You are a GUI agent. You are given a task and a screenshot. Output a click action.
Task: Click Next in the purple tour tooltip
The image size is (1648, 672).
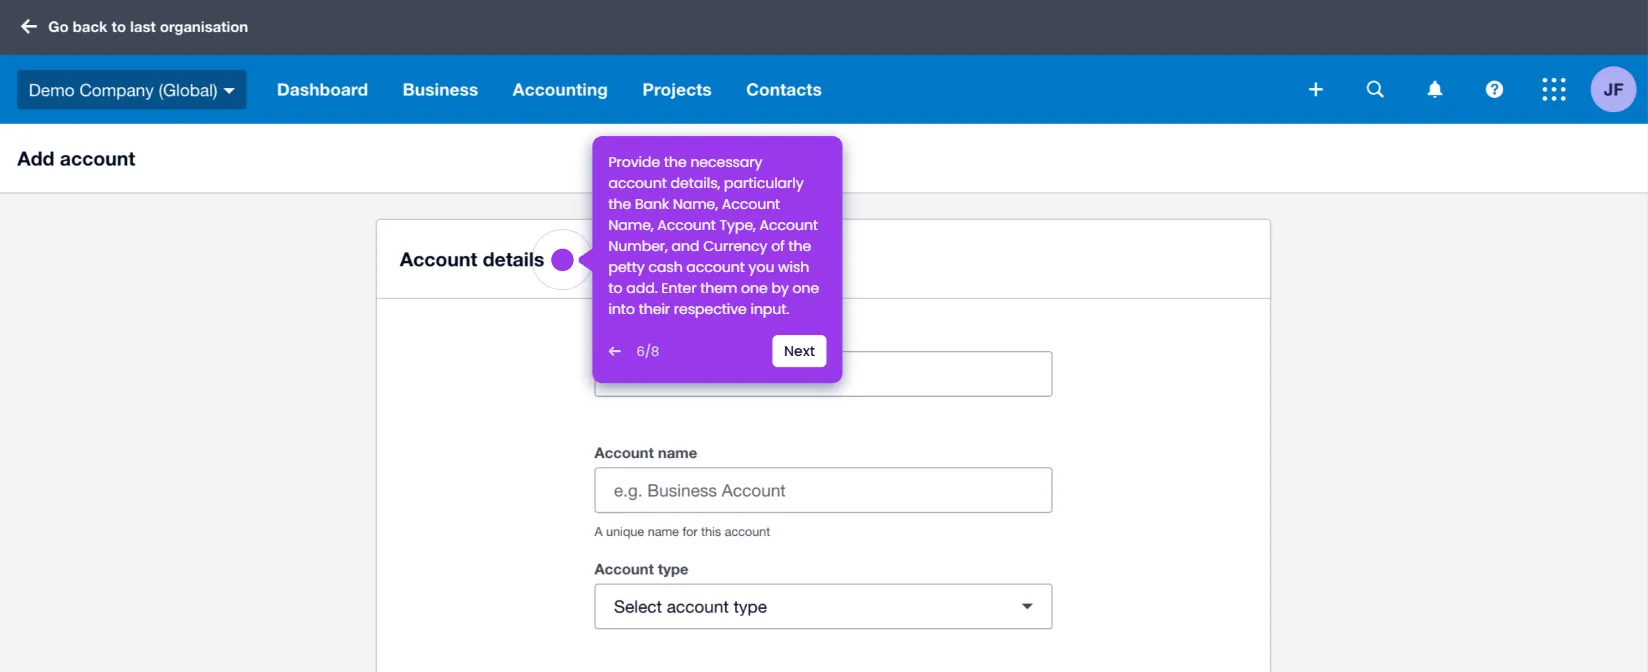pos(799,351)
